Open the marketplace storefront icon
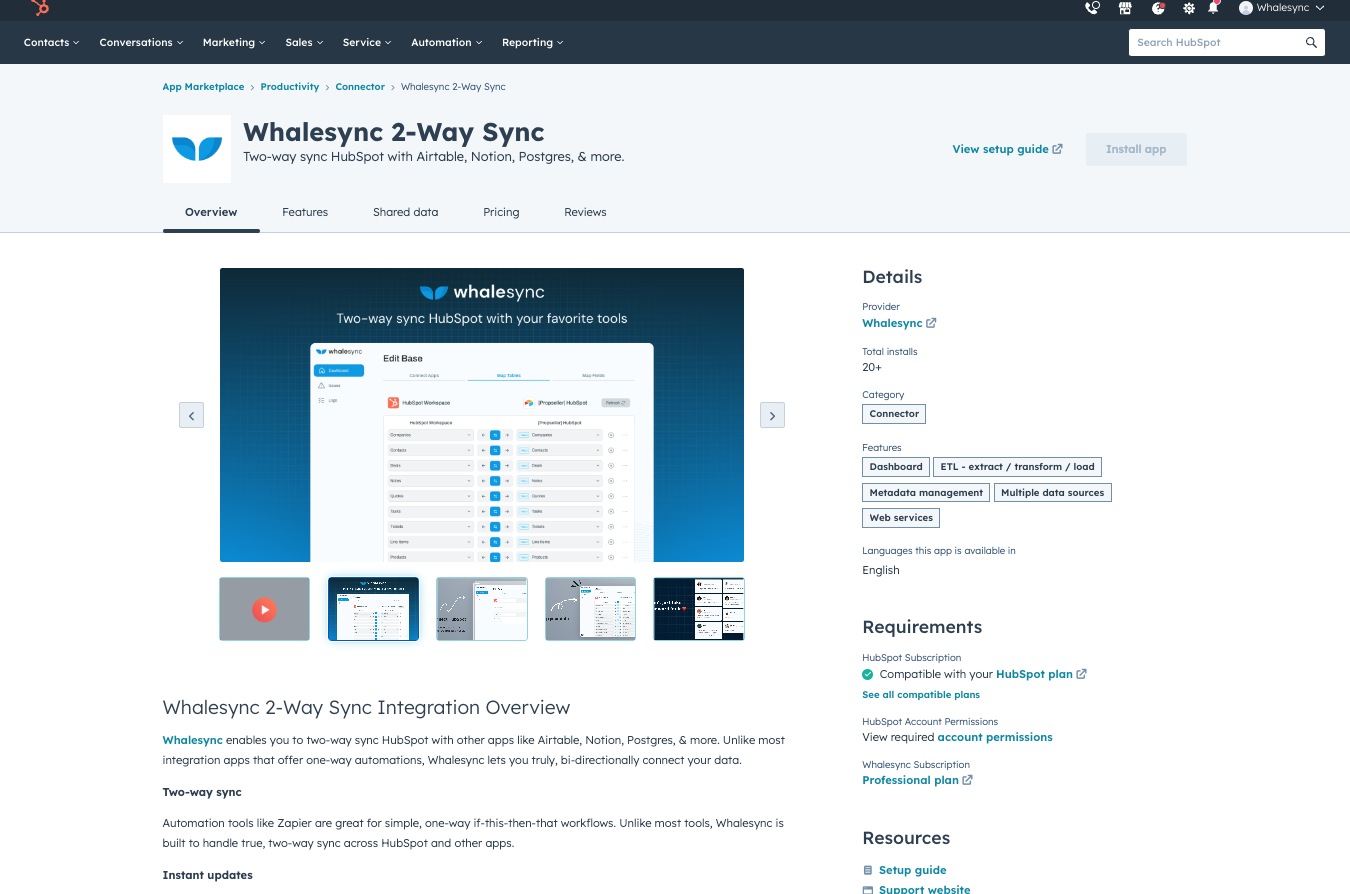The width and height of the screenshot is (1350, 894). pos(1125,8)
